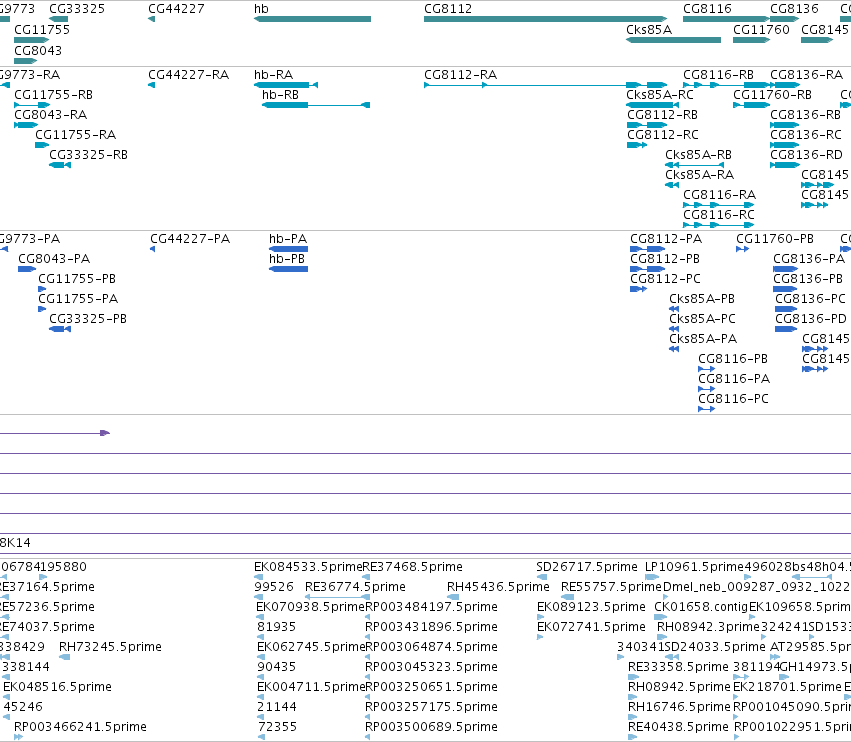Open the RE33358.5prime EST label
Image resolution: width=851 pixels, height=742 pixels.
click(678, 667)
